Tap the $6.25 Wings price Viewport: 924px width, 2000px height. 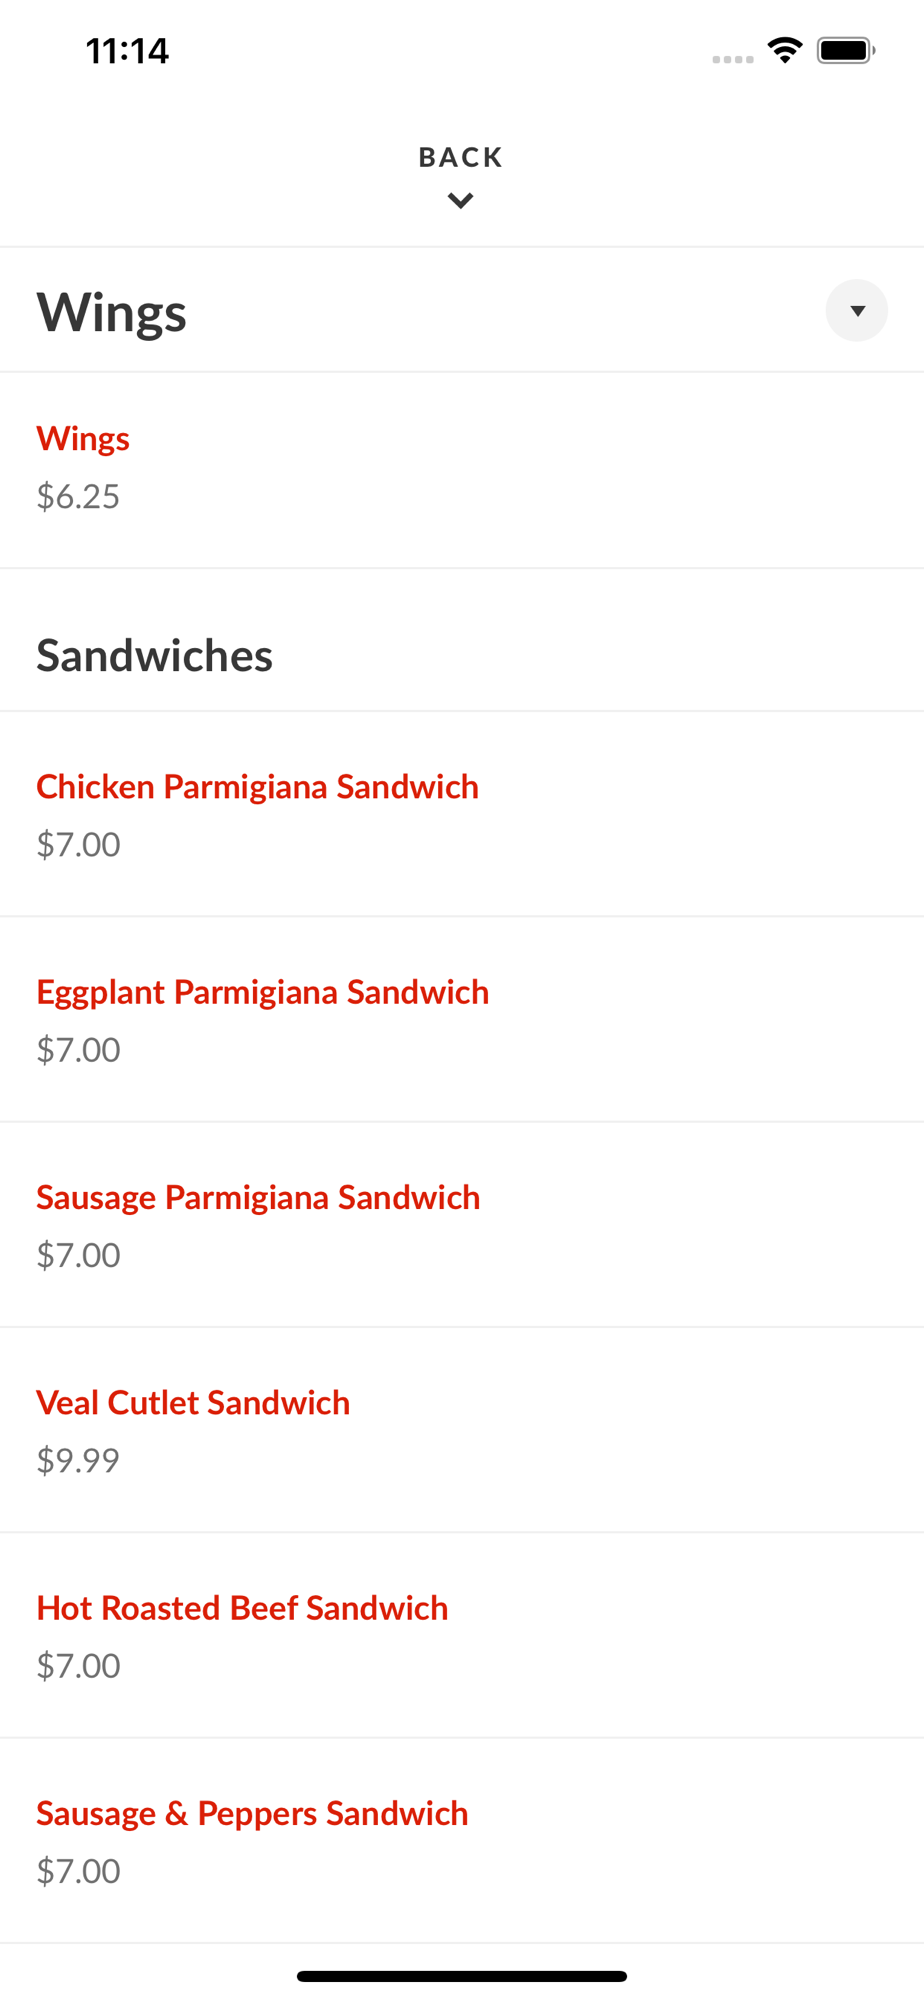[78, 496]
